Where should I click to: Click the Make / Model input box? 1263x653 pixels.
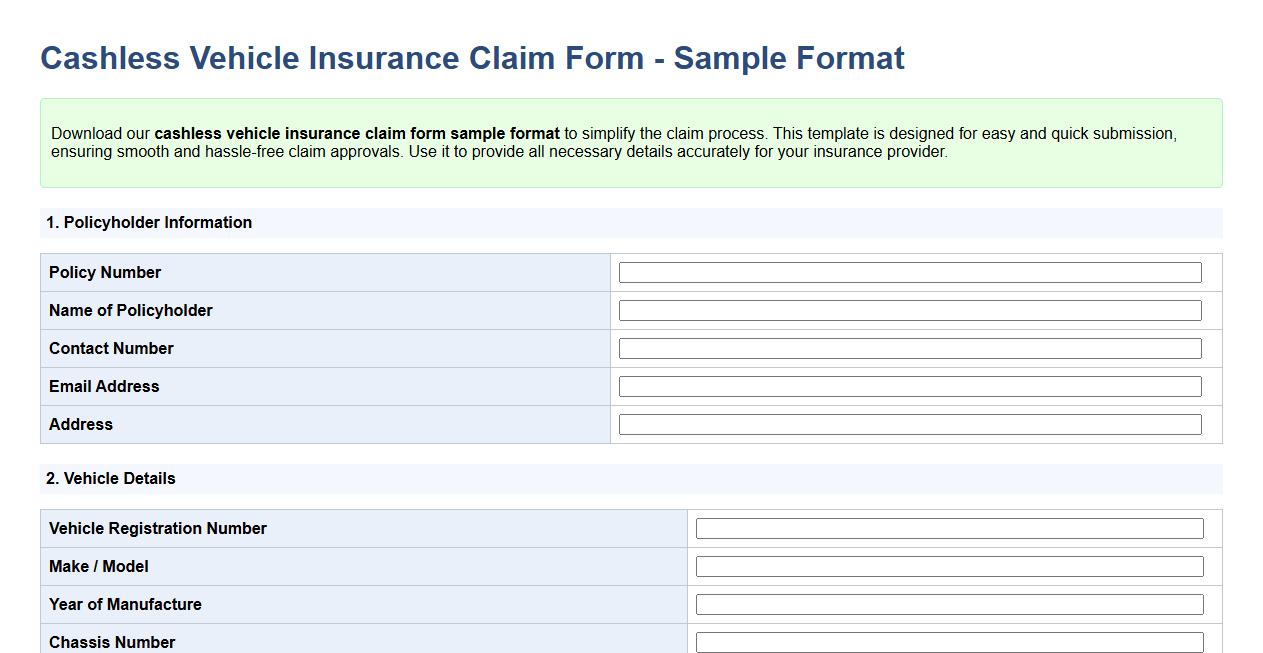[949, 566]
